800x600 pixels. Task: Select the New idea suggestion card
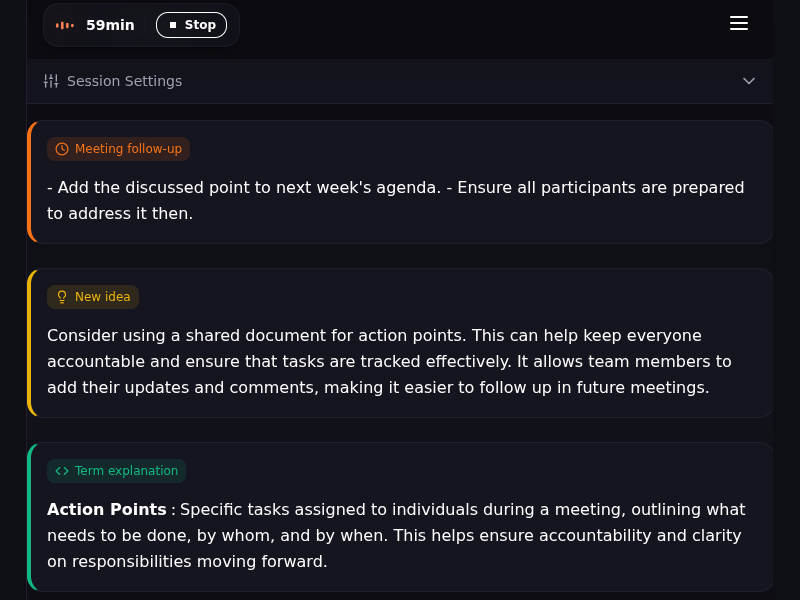[x=400, y=343]
